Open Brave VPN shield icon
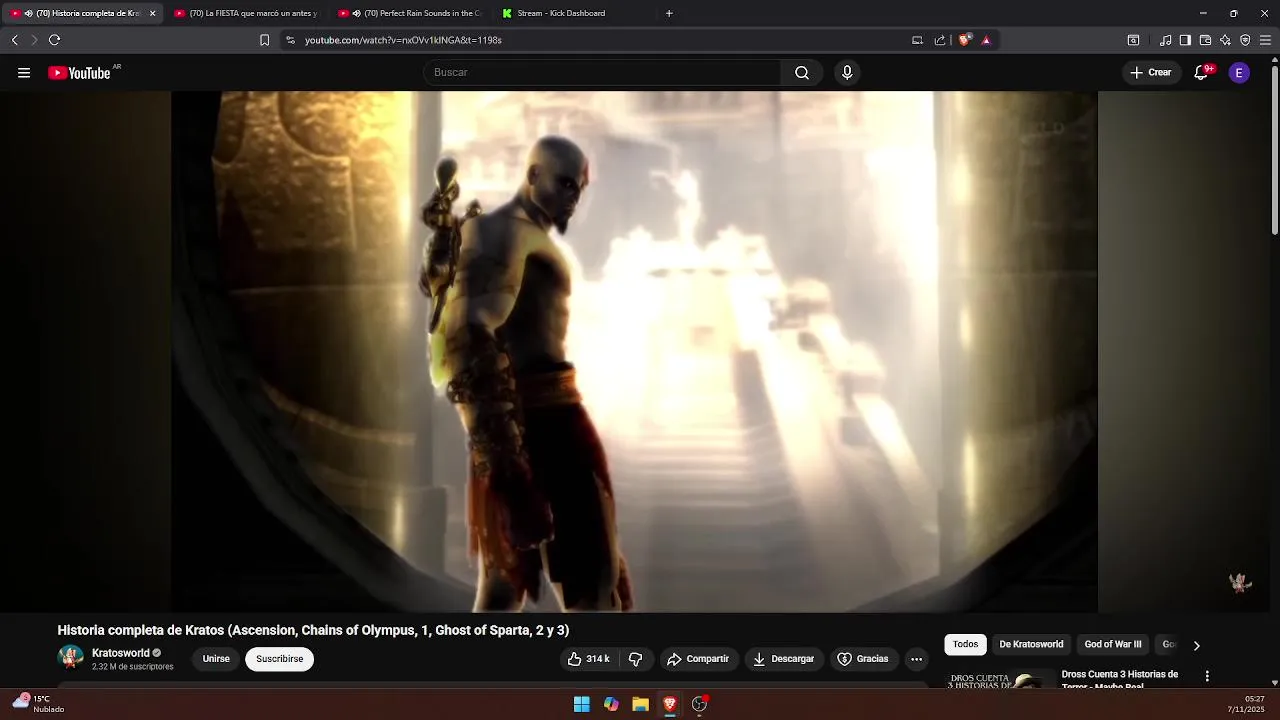 [x=1245, y=40]
